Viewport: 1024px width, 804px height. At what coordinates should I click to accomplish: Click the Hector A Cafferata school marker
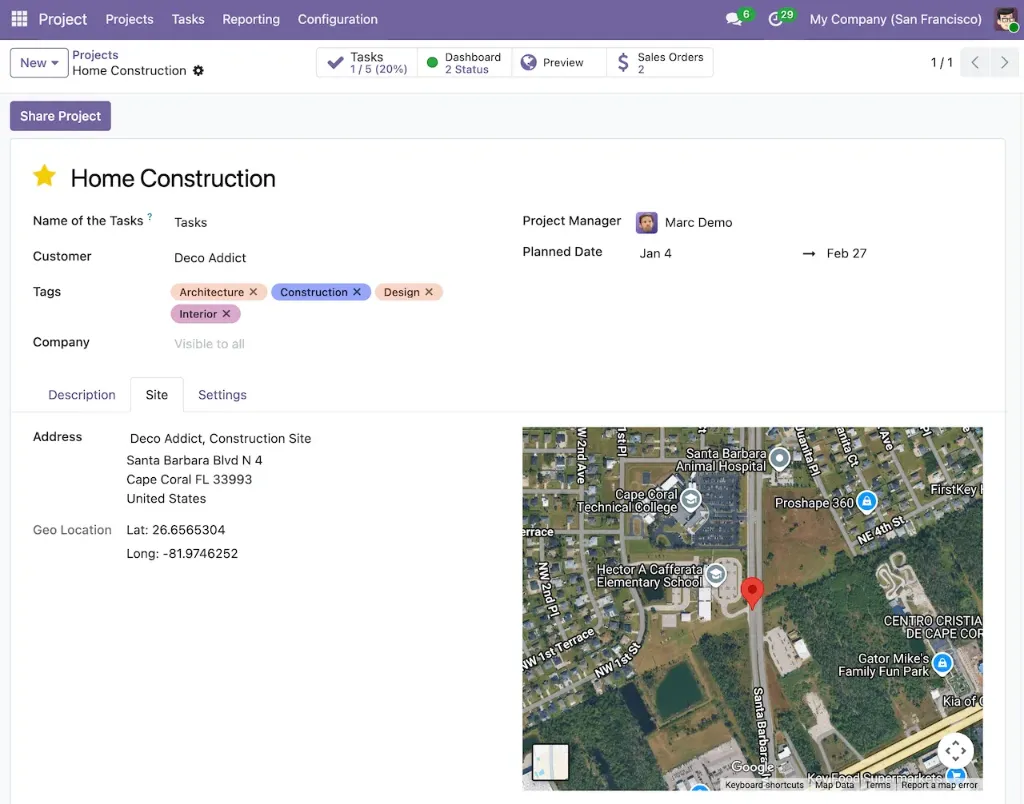click(716, 575)
